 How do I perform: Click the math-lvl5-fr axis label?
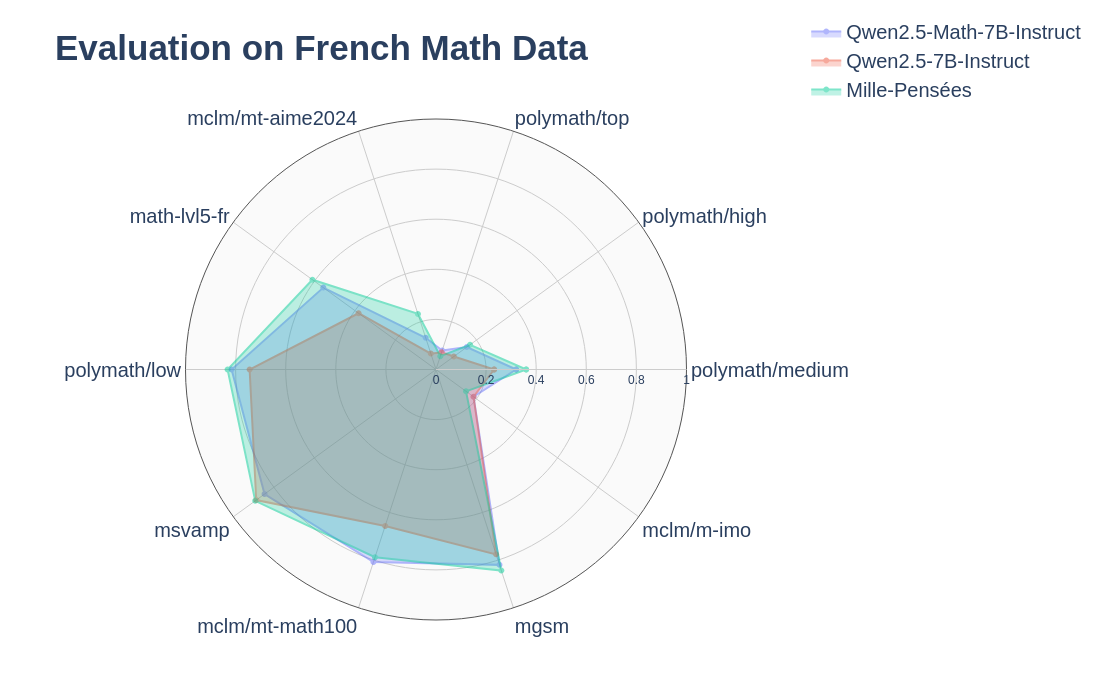(x=180, y=216)
